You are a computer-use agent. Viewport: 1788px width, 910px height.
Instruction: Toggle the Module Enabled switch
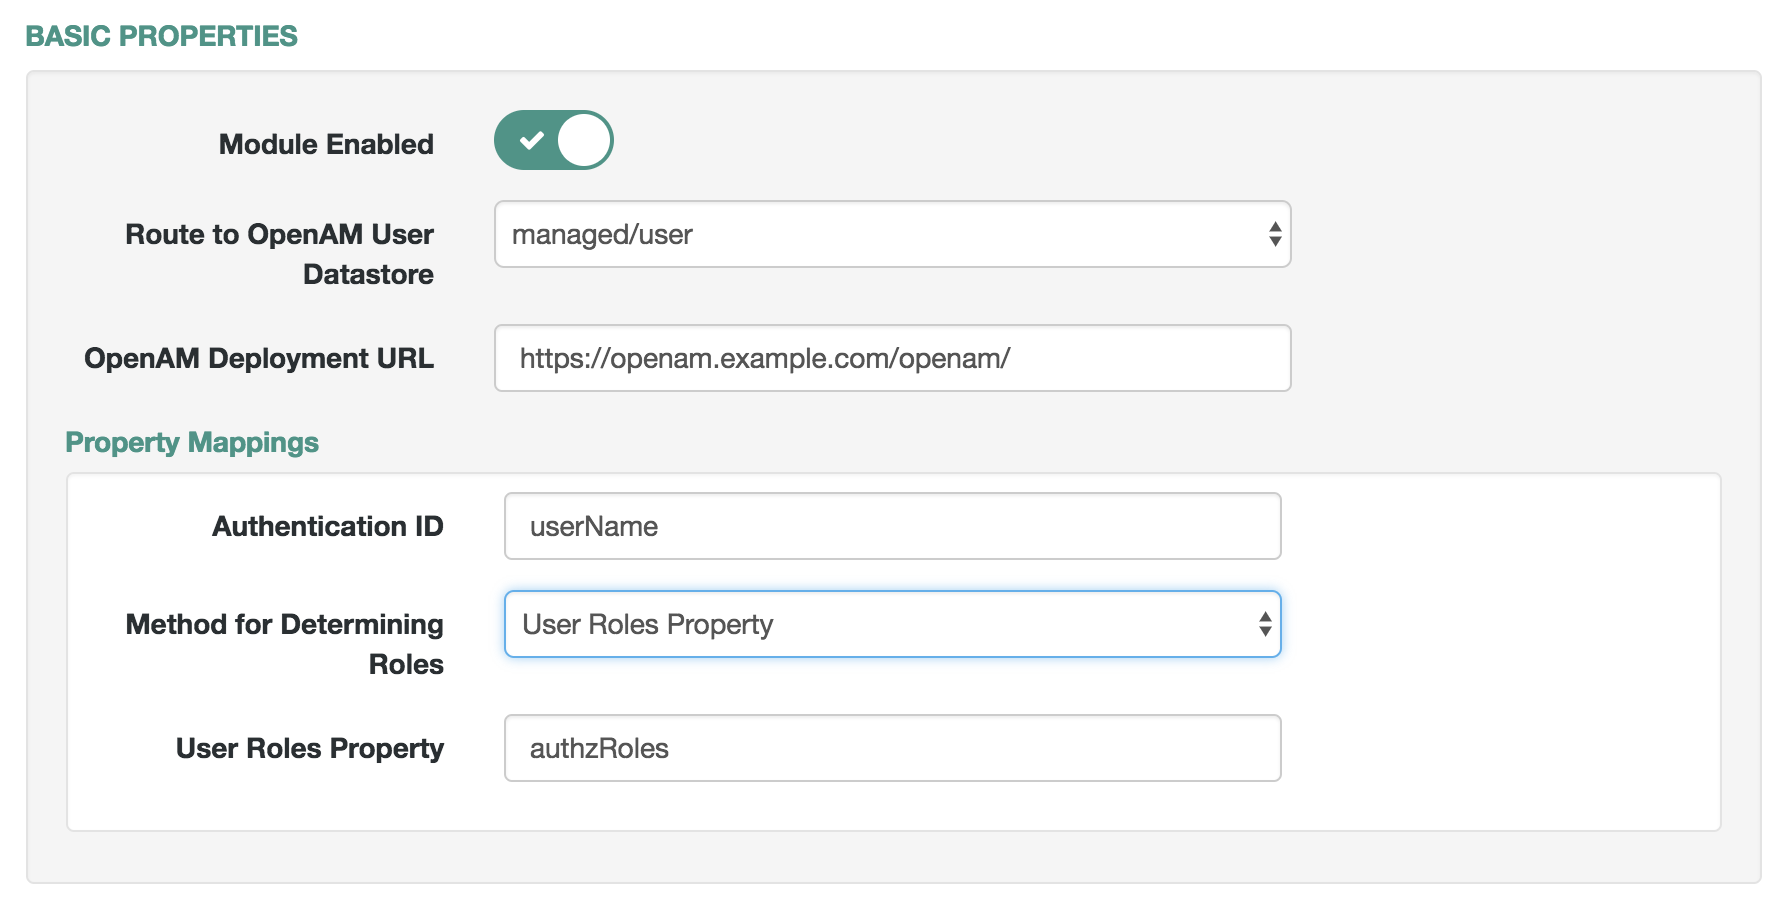point(553,140)
